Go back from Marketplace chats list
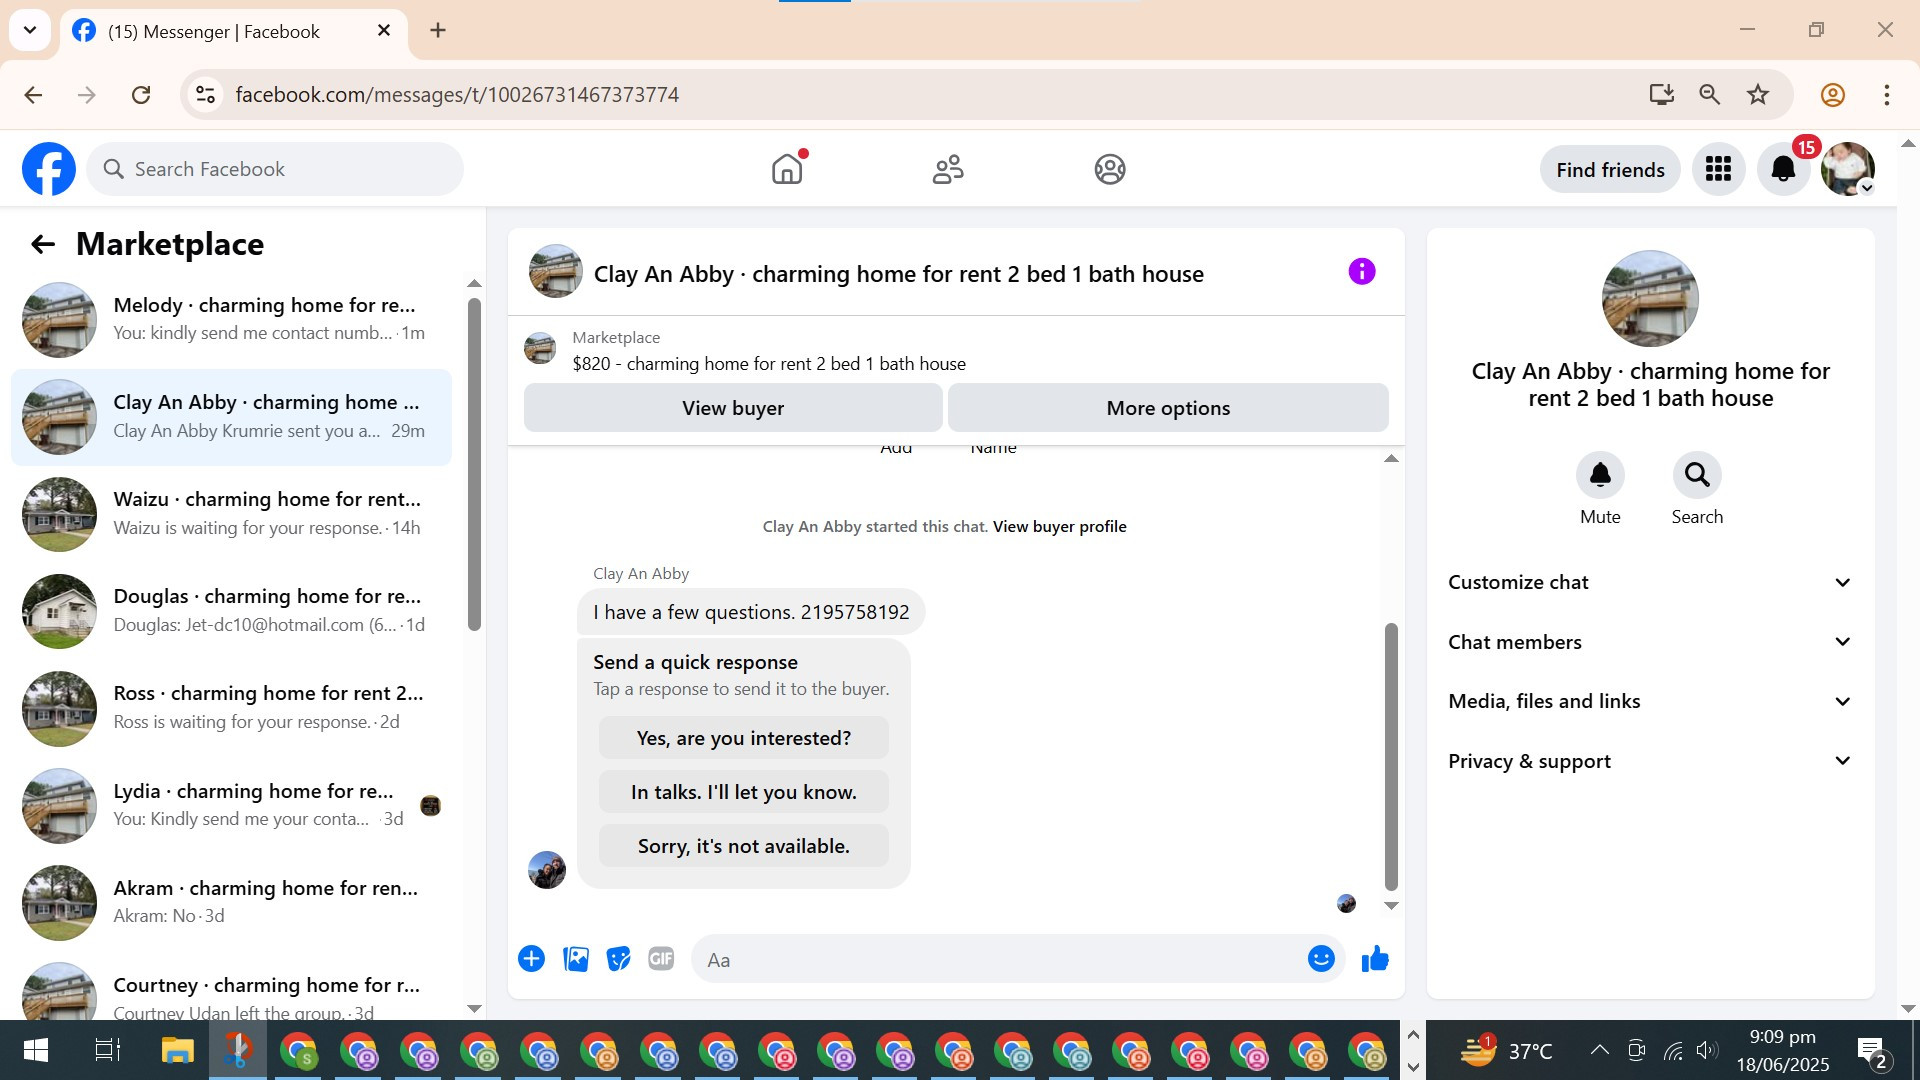The width and height of the screenshot is (1920, 1080). pyautogui.click(x=42, y=244)
